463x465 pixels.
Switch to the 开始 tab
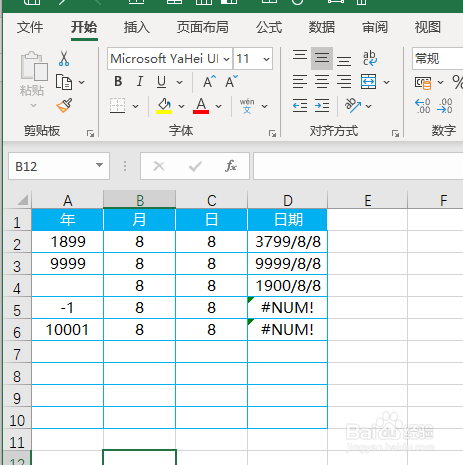click(84, 27)
